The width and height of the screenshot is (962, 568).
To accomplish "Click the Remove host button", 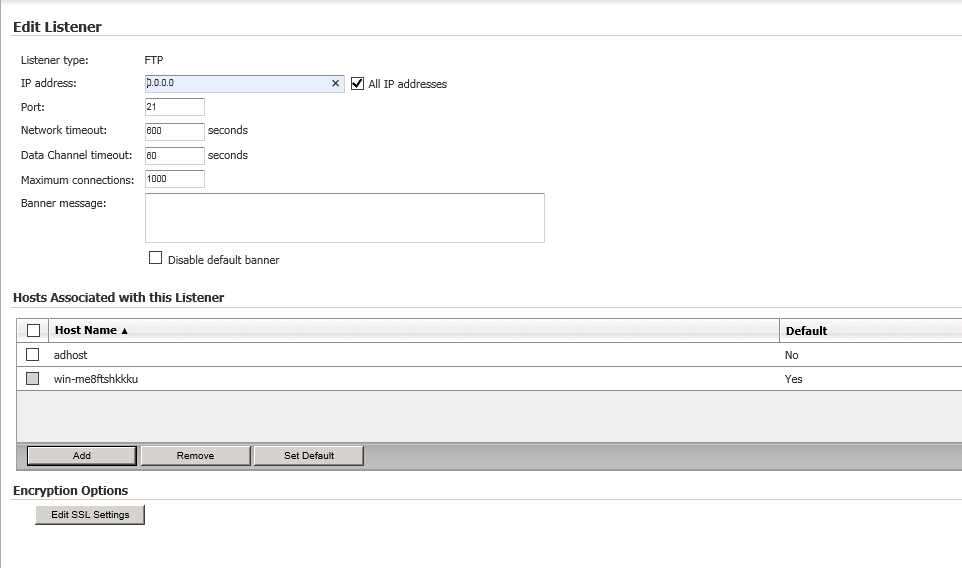I will pos(195,456).
